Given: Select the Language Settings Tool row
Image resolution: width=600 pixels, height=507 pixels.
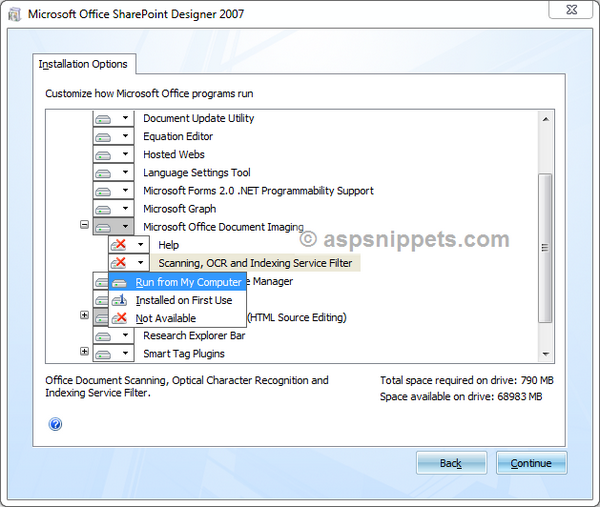Looking at the screenshot, I should click(x=197, y=173).
